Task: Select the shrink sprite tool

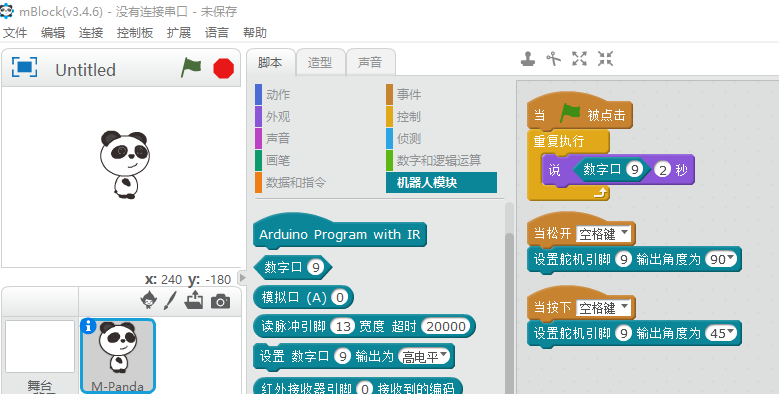Action: [x=605, y=59]
